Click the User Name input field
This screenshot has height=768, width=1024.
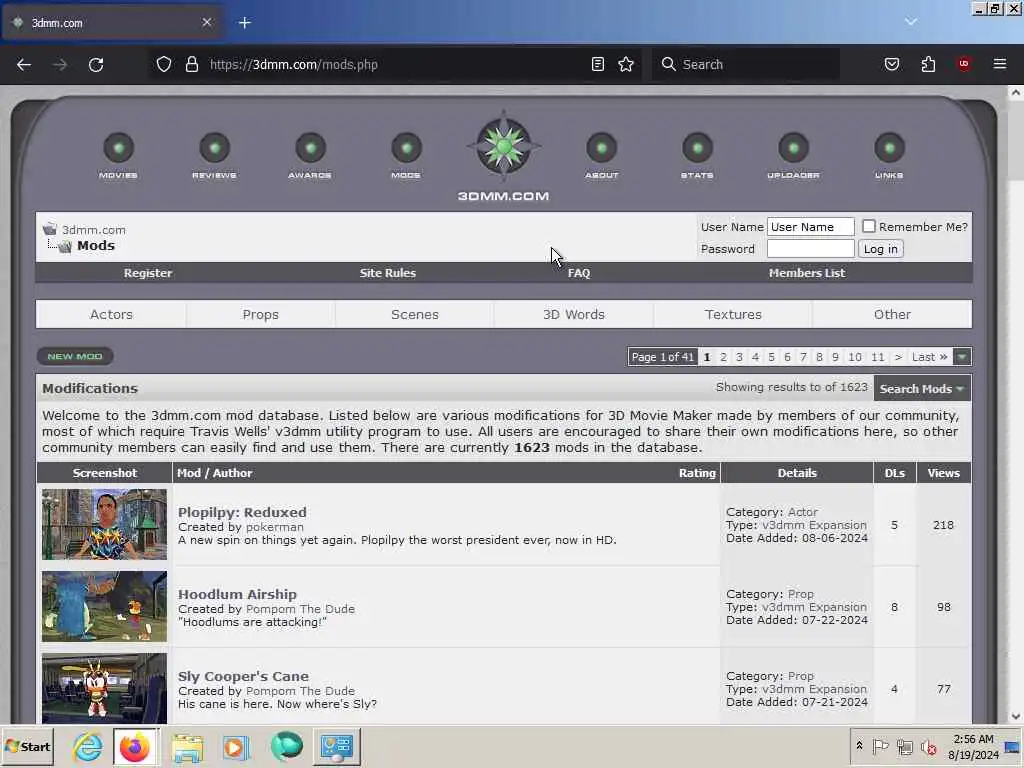point(810,227)
